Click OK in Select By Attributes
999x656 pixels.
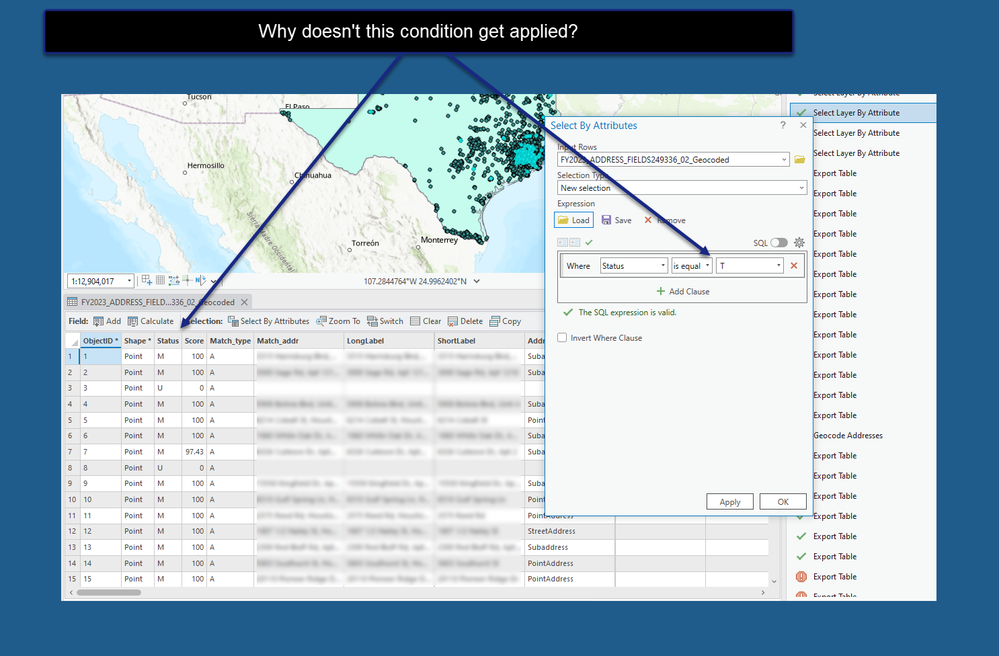(x=782, y=502)
